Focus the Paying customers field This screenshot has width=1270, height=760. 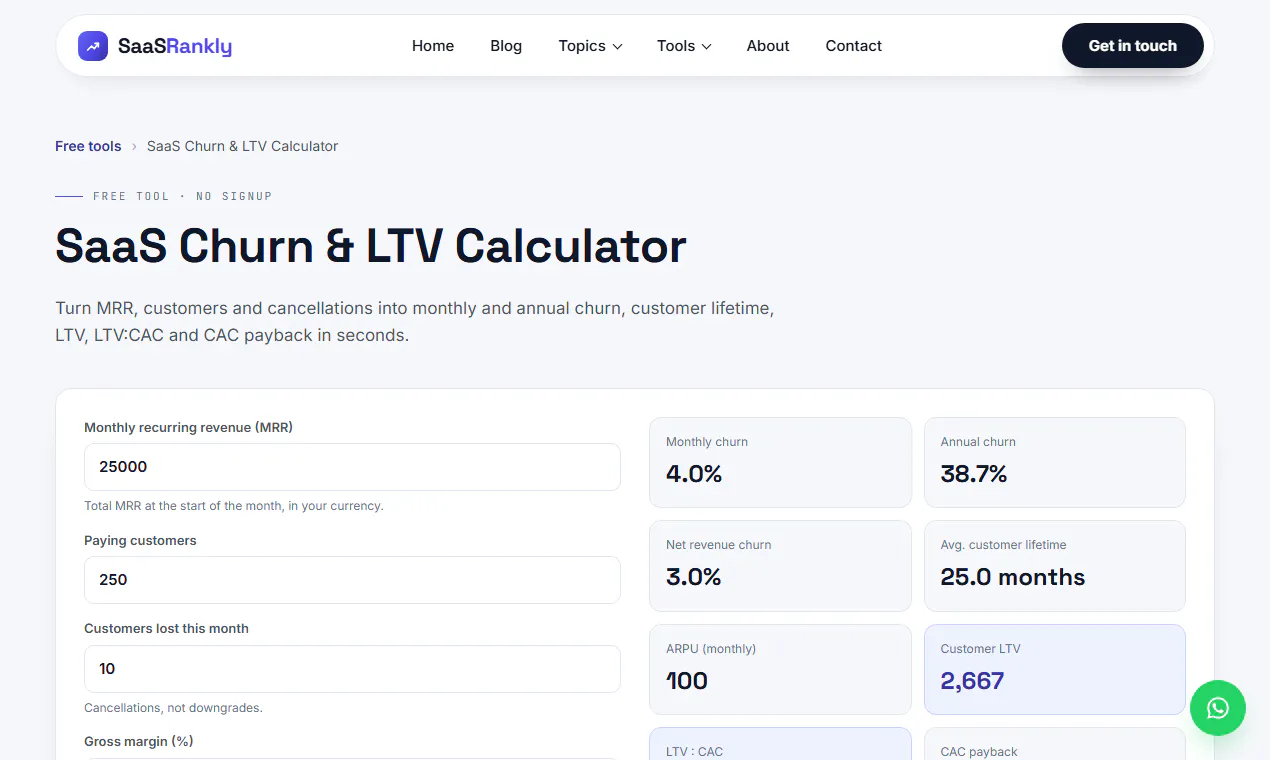352,580
